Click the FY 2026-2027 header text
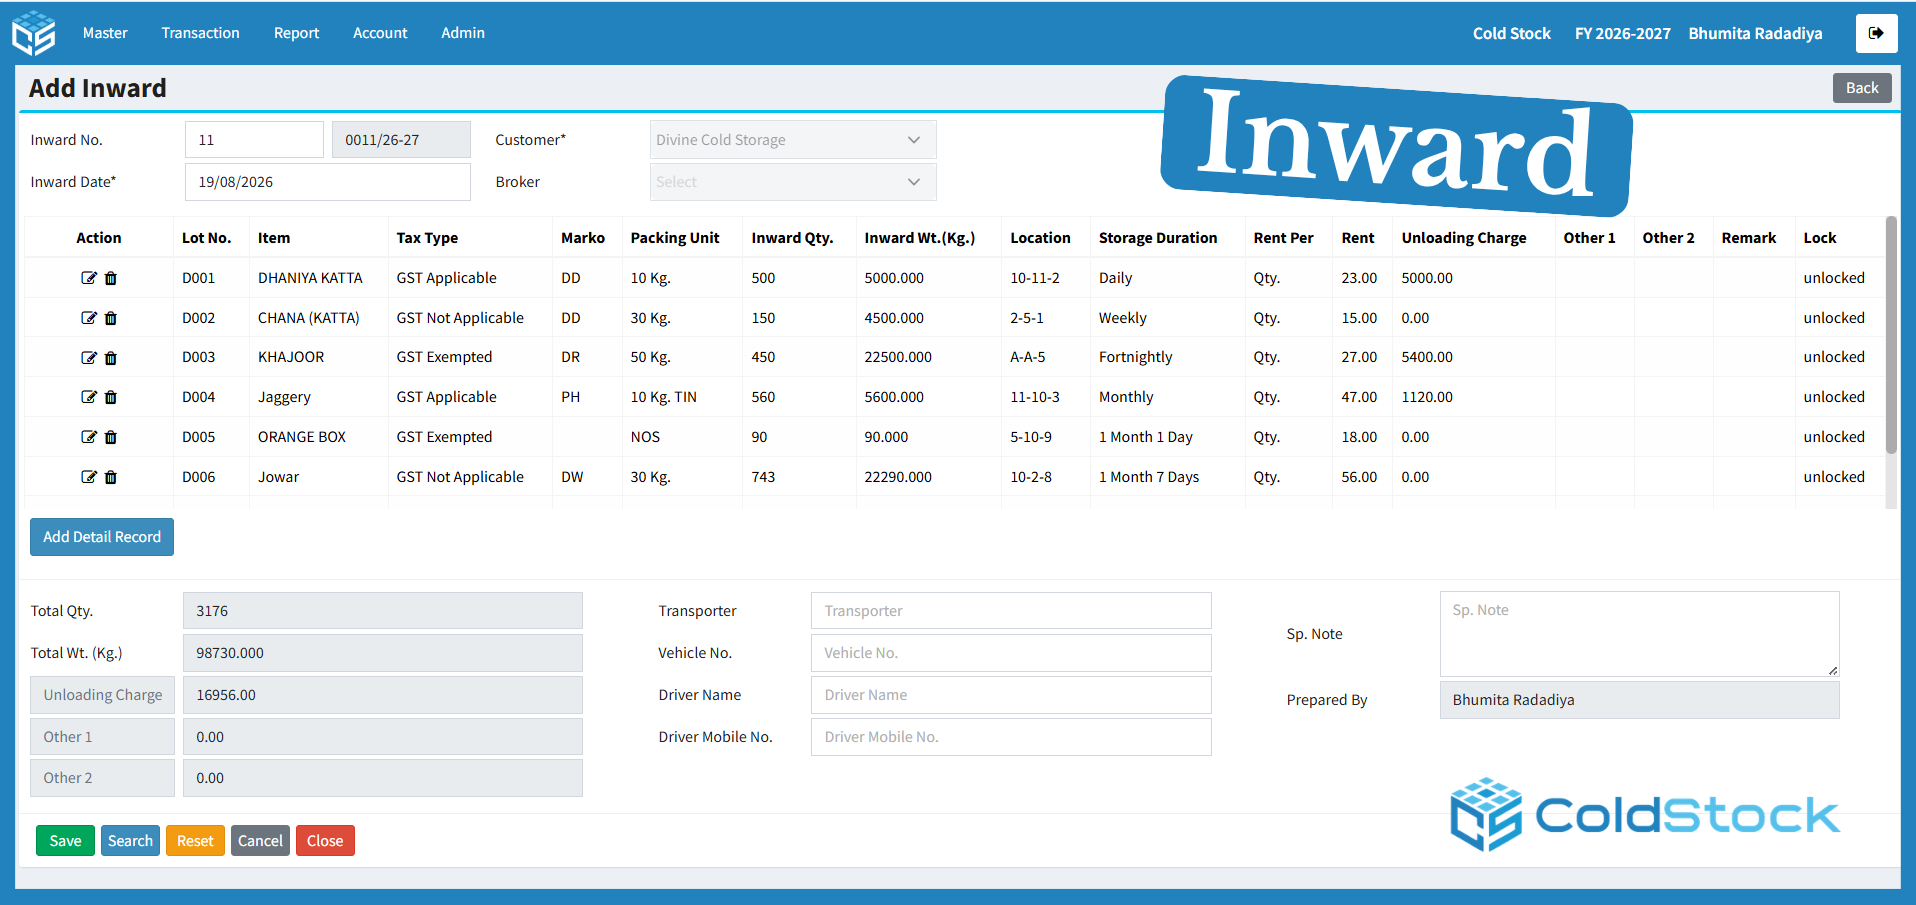Screen dimensions: 1916x905 [x=1623, y=33]
